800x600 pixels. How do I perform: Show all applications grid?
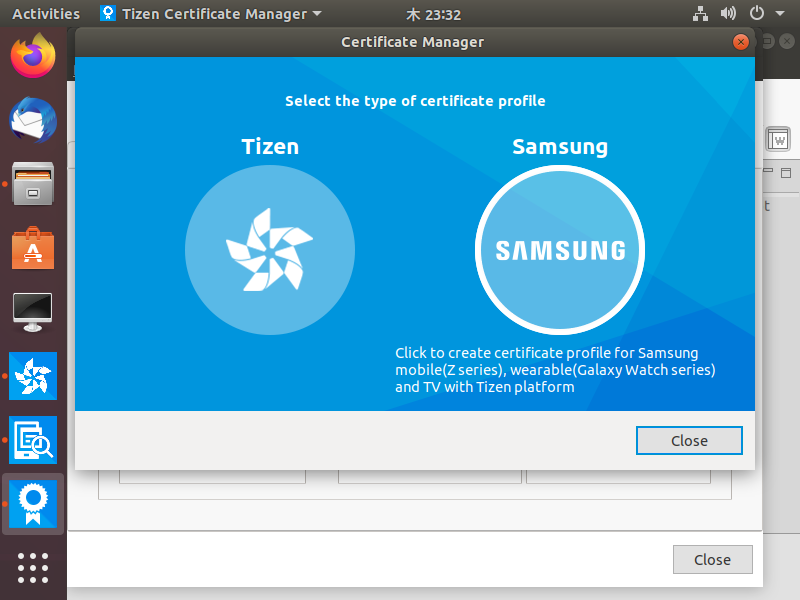(x=33, y=568)
